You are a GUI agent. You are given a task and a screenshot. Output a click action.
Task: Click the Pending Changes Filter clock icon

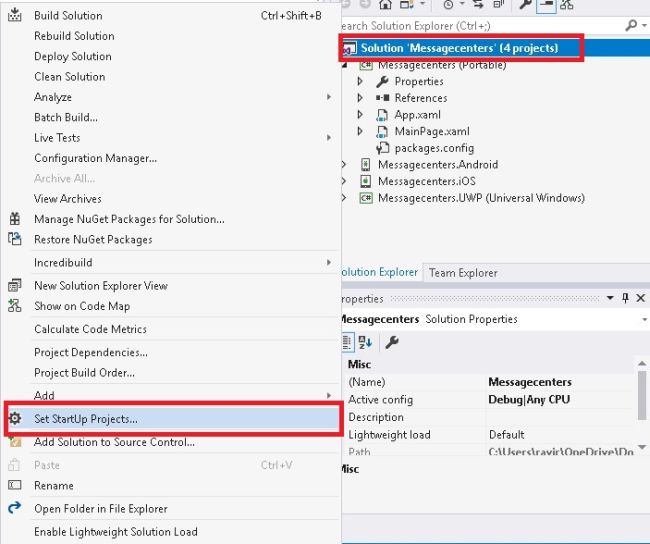coord(448,5)
